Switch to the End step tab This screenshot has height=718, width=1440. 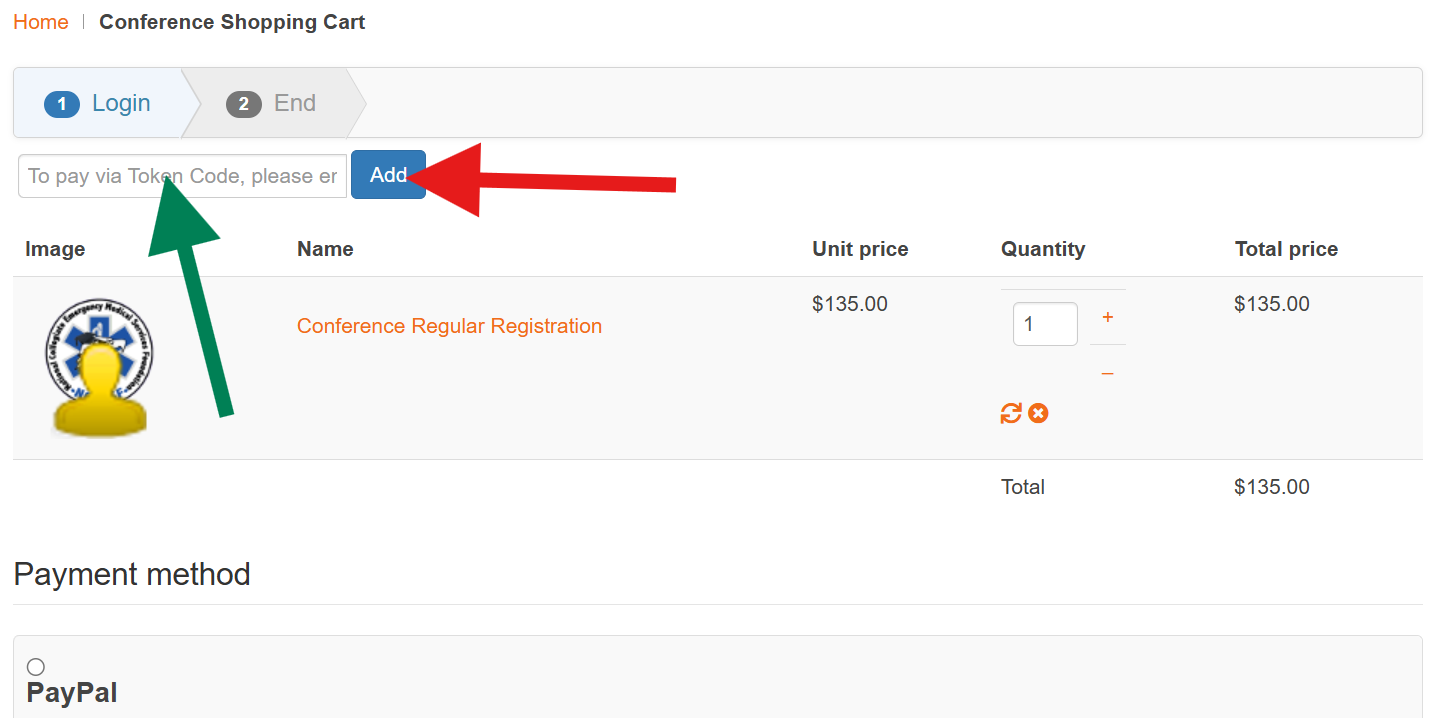294,103
